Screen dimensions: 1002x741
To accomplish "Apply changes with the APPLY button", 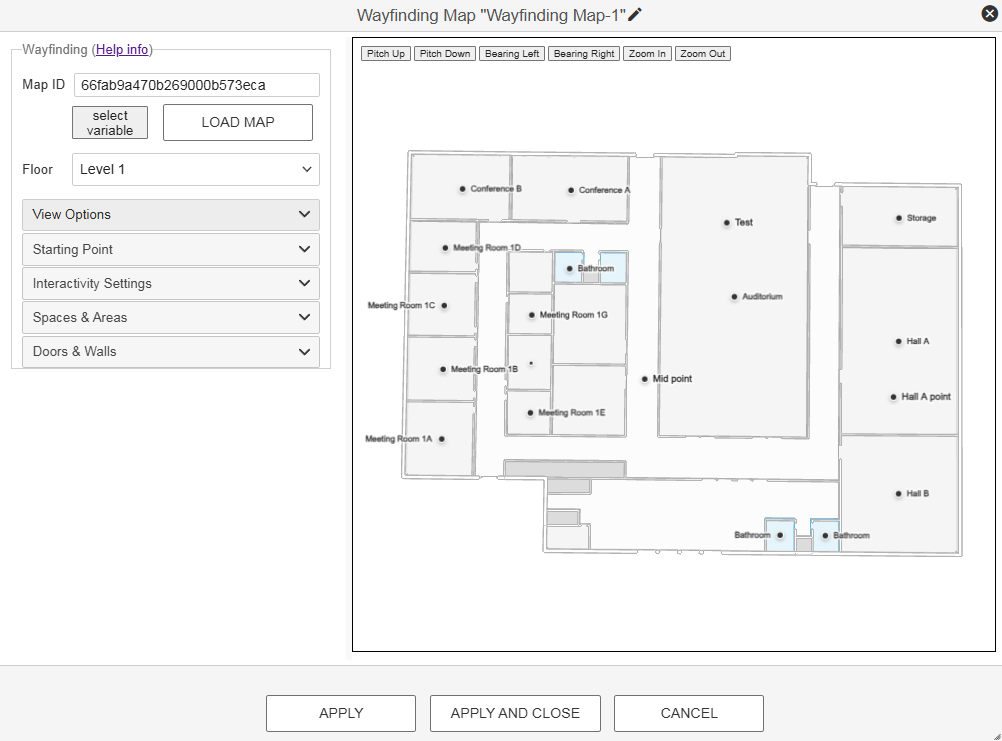I will (x=340, y=713).
